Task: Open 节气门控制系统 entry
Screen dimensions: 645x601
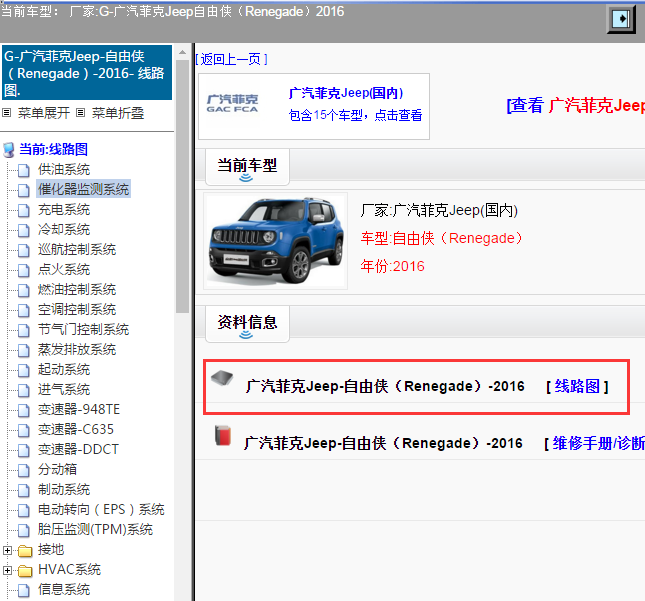Action: click(84, 330)
